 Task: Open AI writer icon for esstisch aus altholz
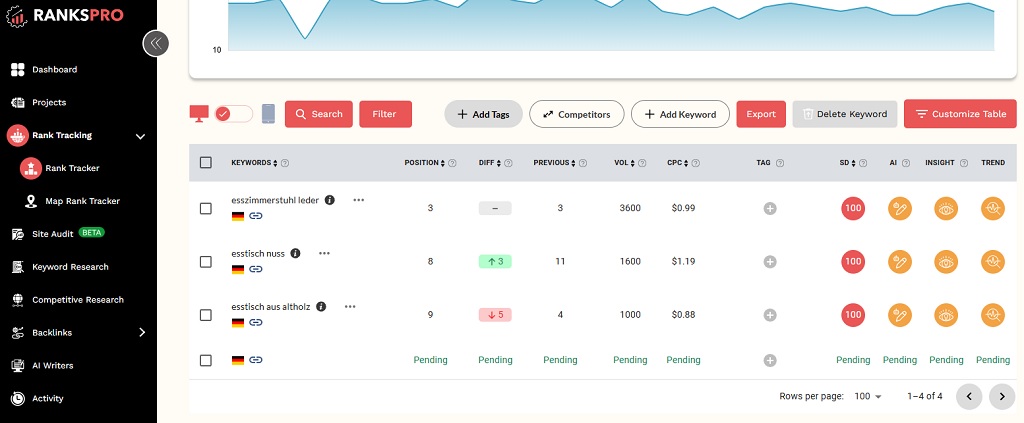(900, 315)
